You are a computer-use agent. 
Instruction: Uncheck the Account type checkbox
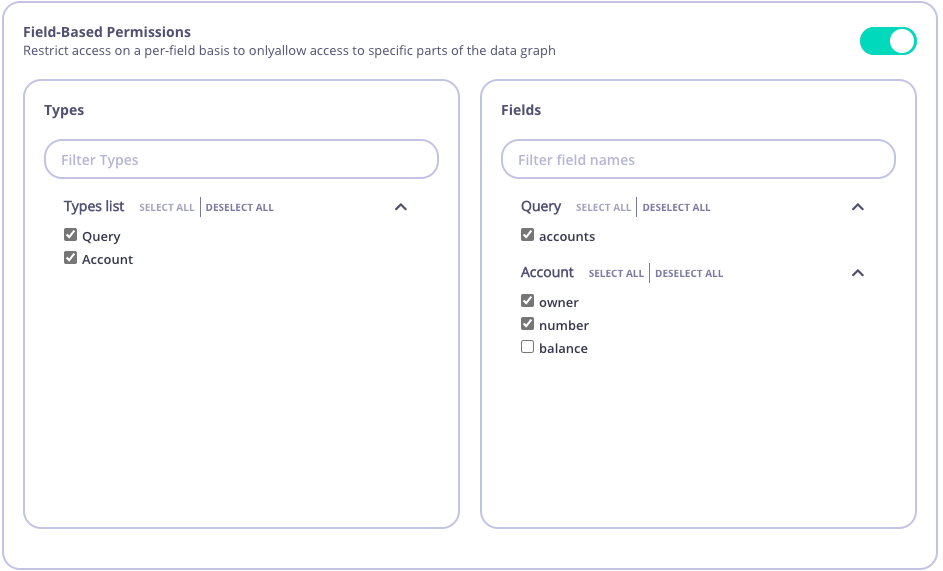point(70,258)
